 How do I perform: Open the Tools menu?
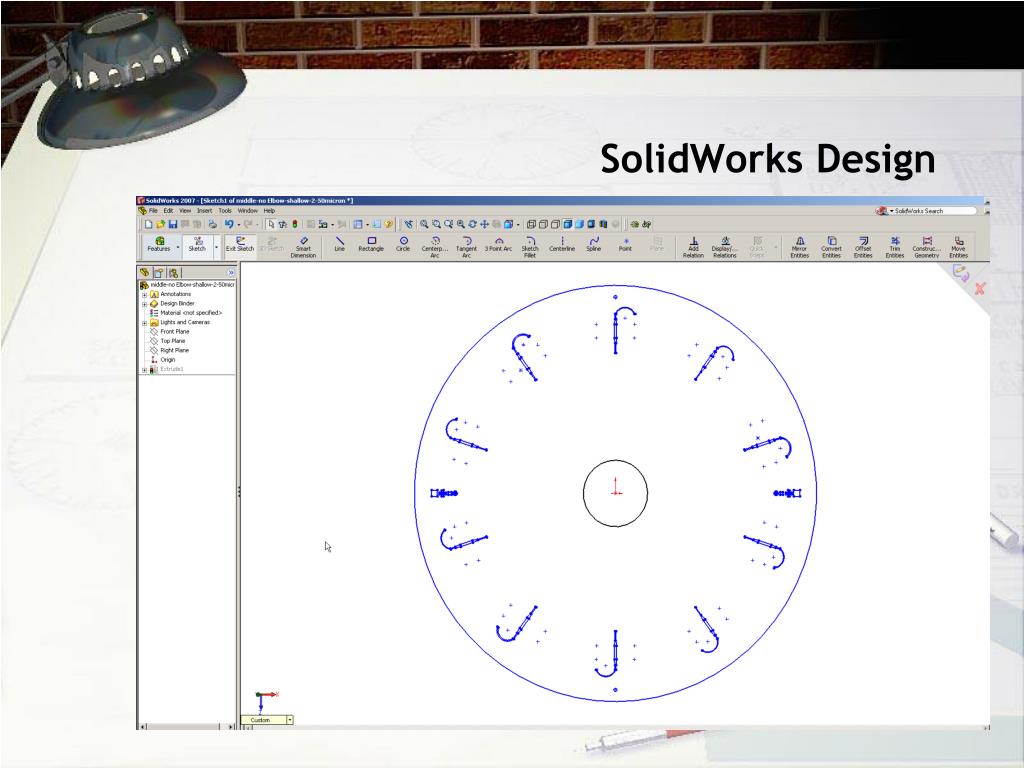coord(225,211)
